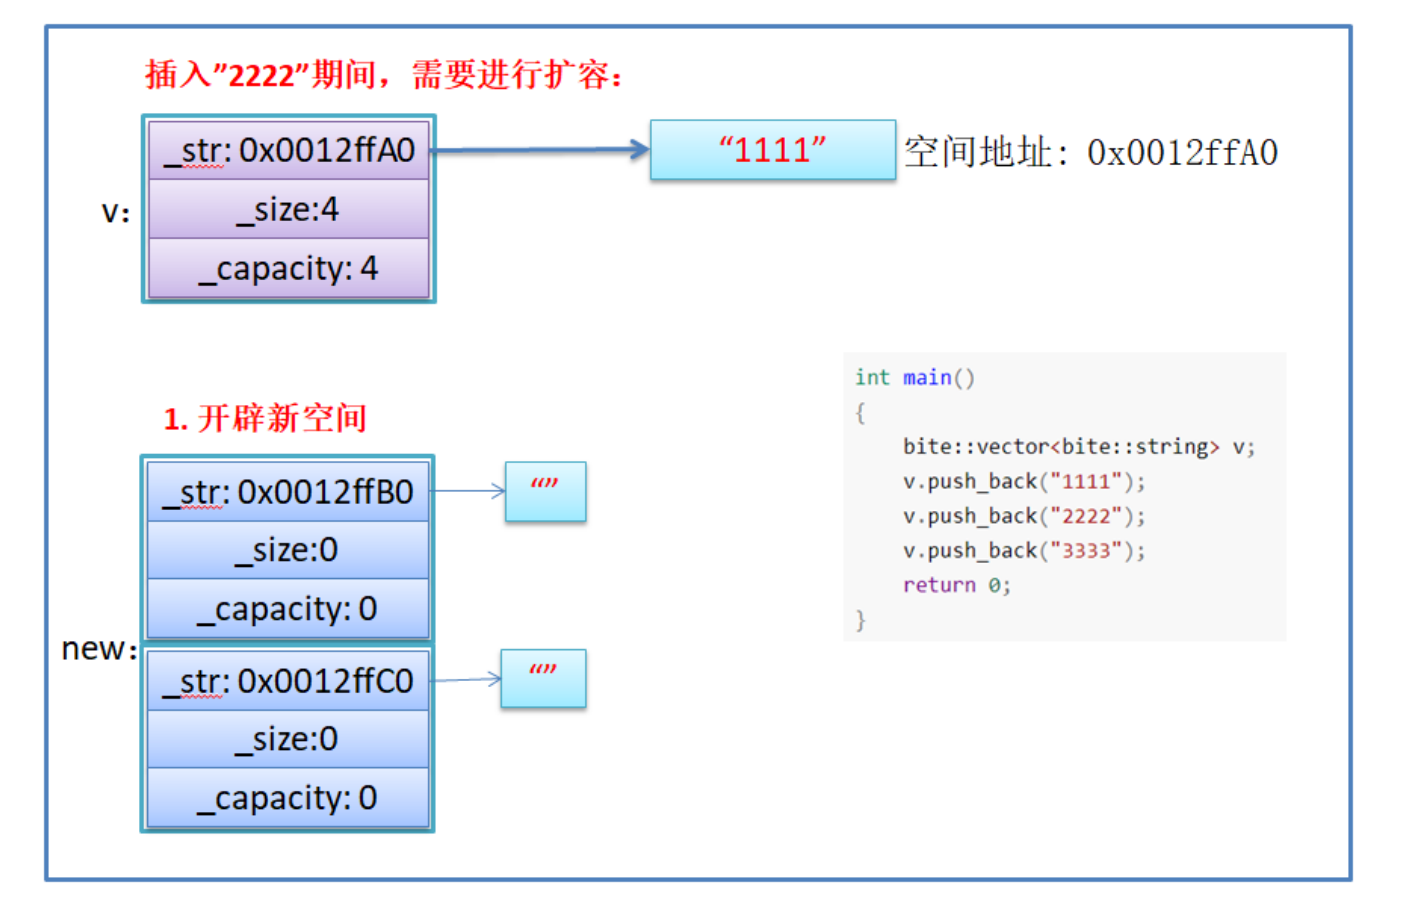Click the v.push_back("3333"); code line
The image size is (1407, 924).
(x=1024, y=550)
